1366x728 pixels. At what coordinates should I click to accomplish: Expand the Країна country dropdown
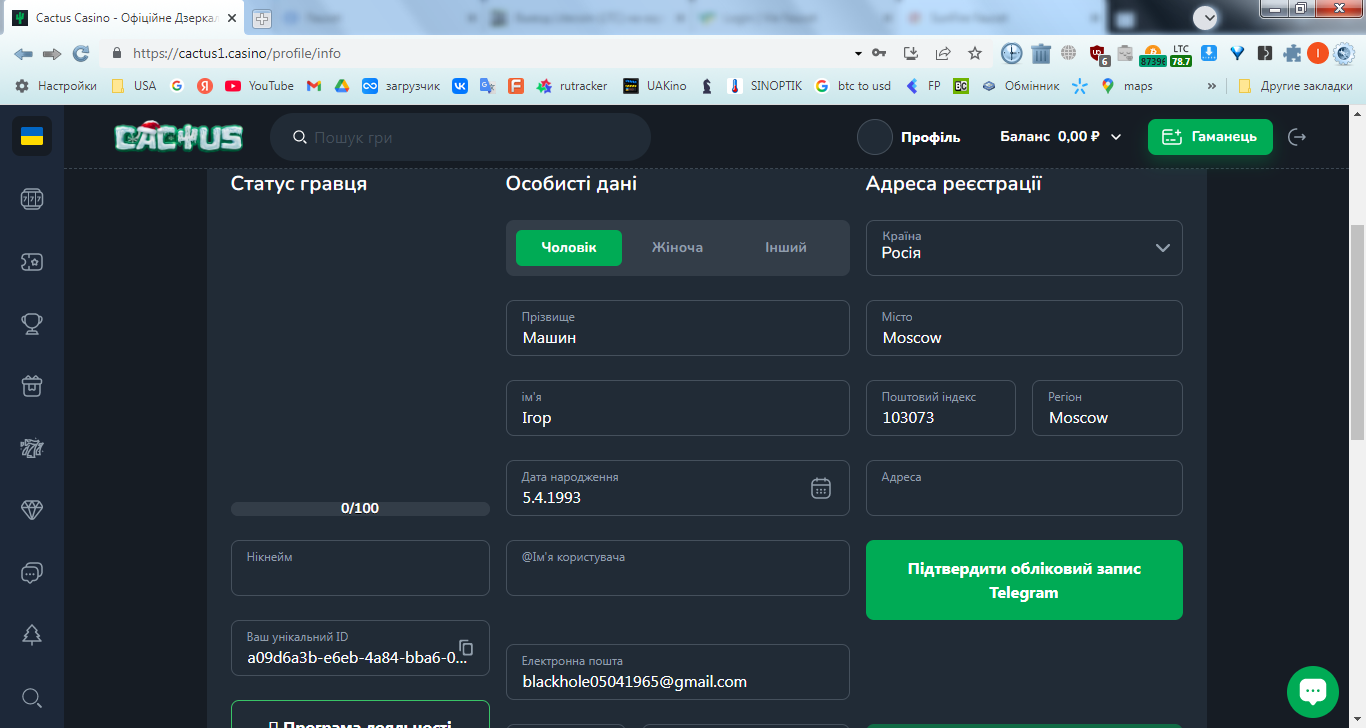pyautogui.click(x=1024, y=248)
